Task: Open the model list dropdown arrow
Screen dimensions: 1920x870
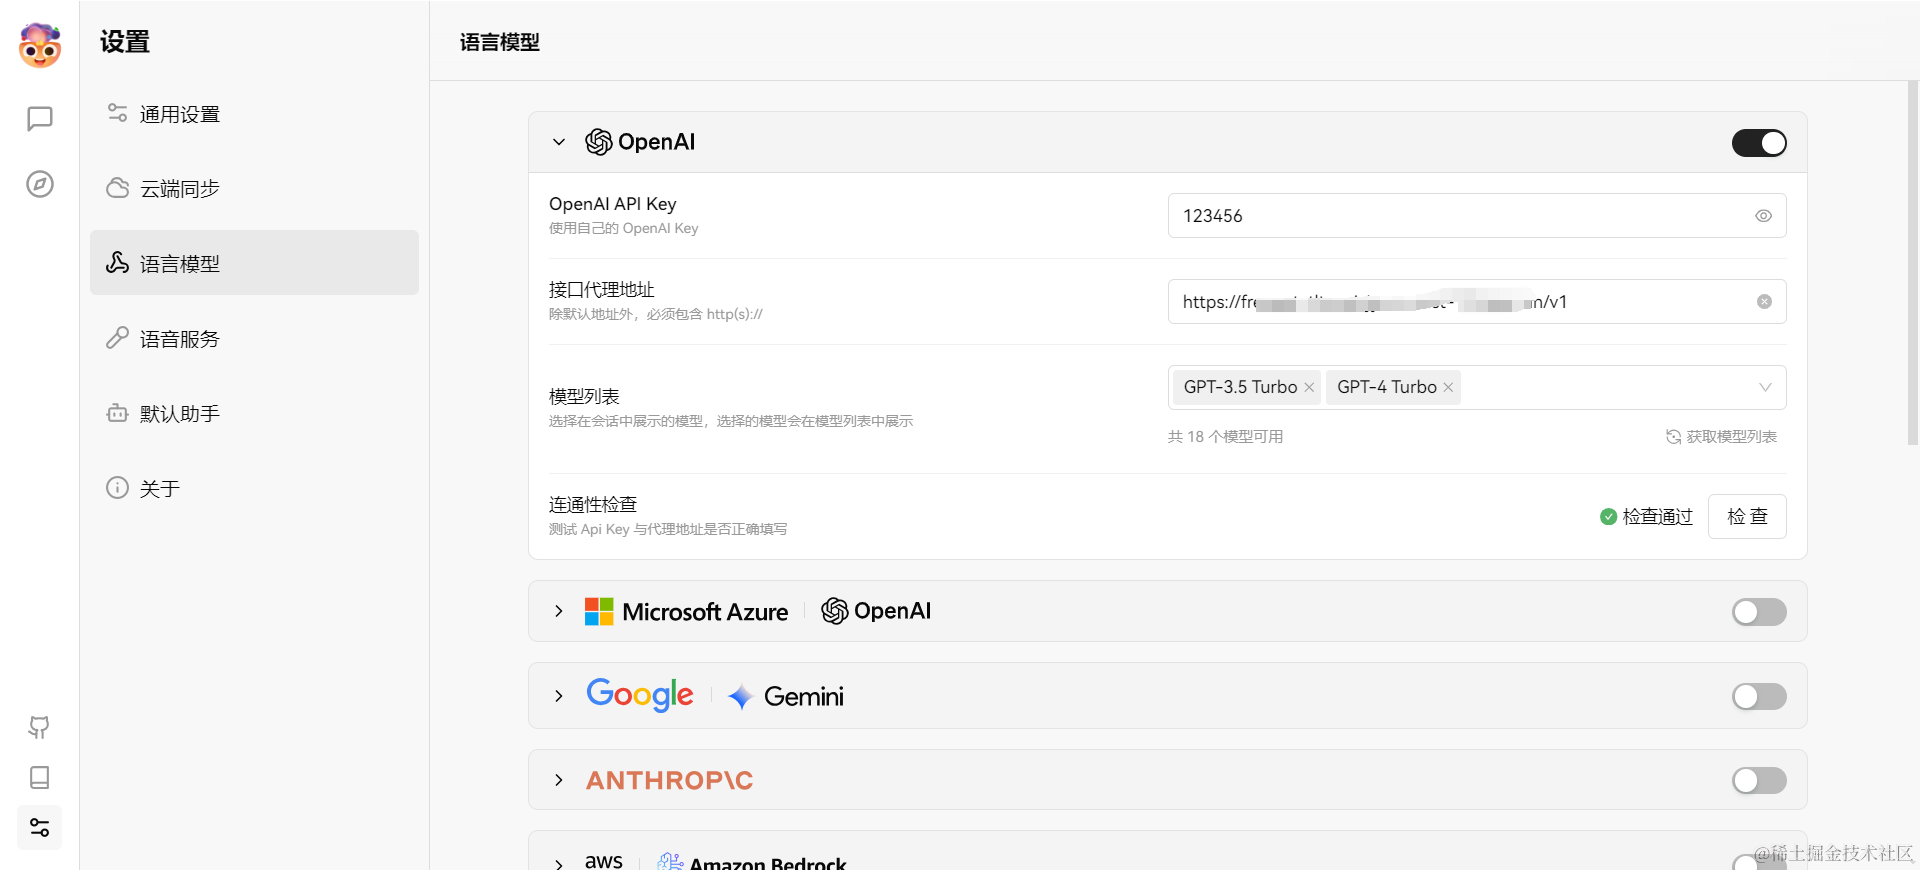Action: (1765, 388)
